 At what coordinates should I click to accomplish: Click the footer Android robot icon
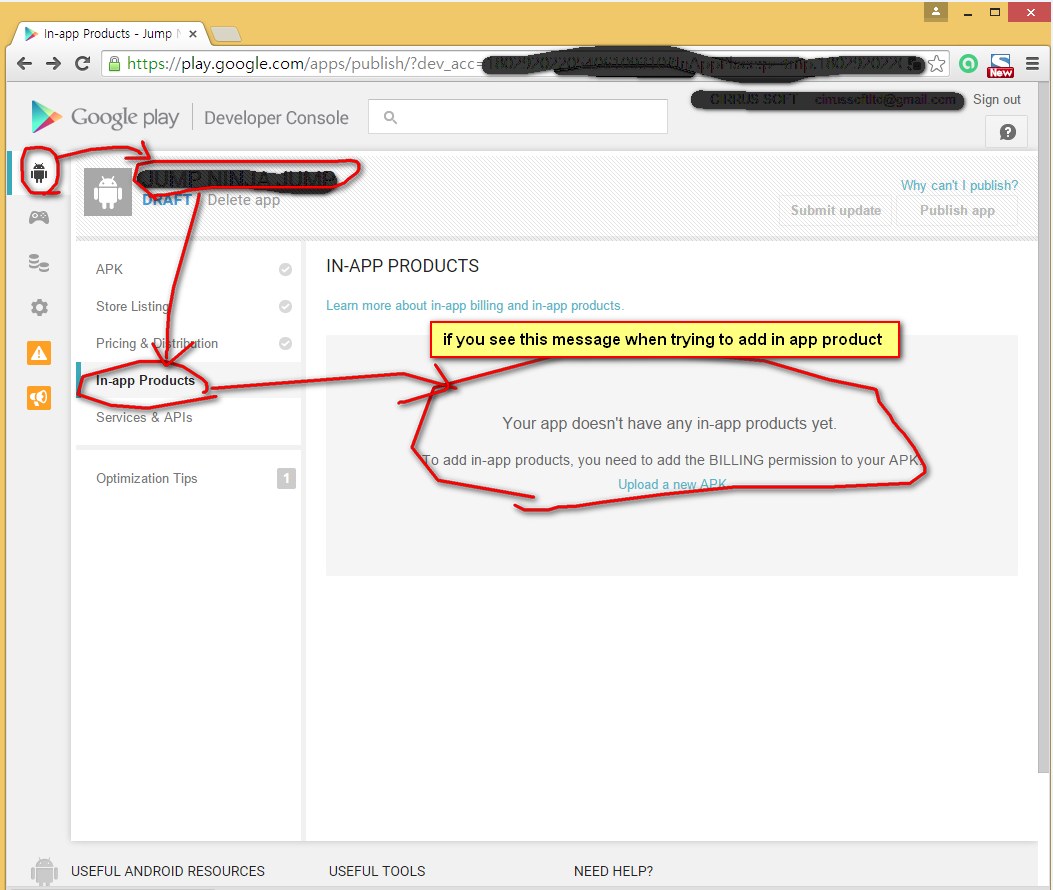44,871
